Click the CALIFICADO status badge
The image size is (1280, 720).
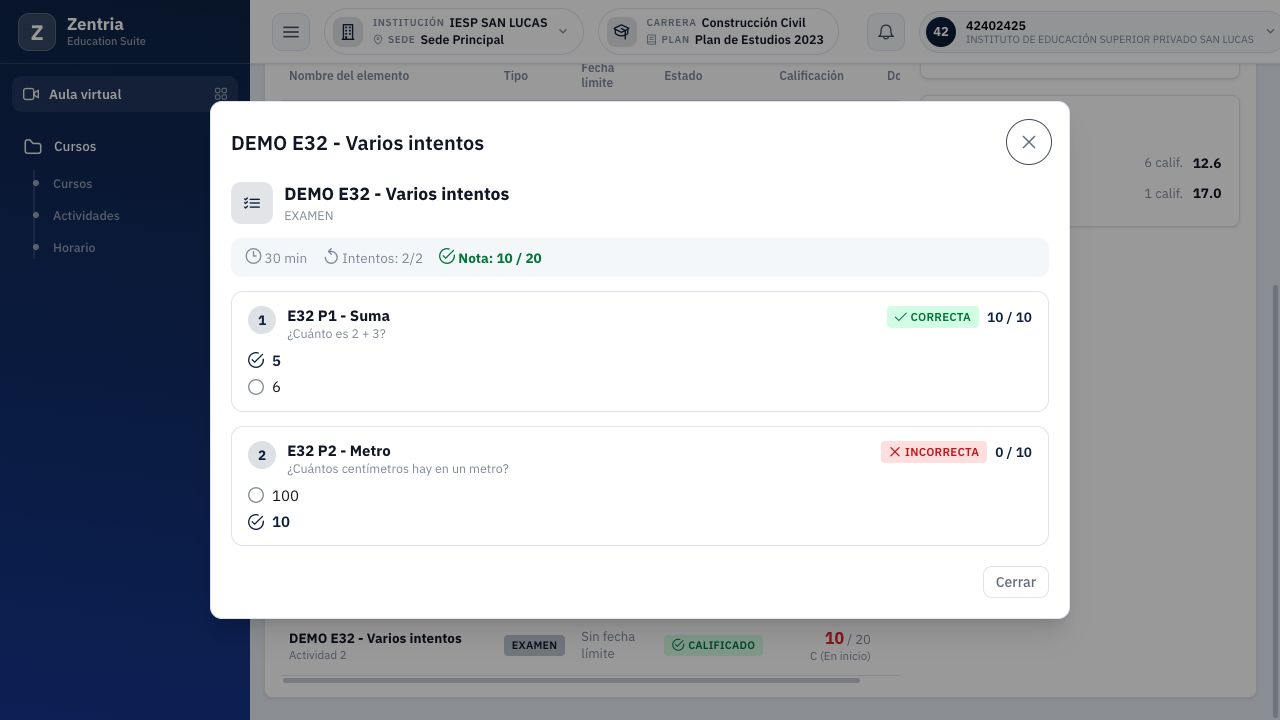[713, 645]
